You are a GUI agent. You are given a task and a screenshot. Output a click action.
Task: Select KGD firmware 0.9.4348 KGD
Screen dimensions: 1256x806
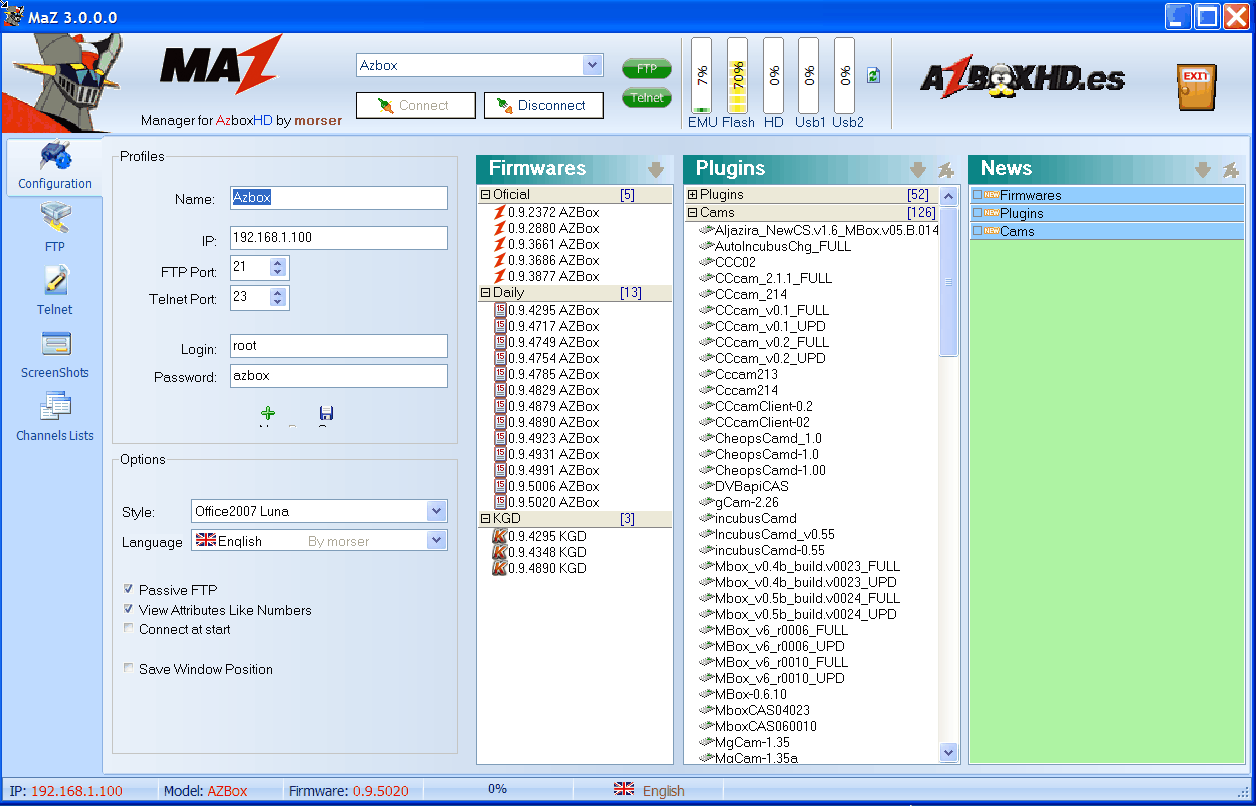point(540,552)
